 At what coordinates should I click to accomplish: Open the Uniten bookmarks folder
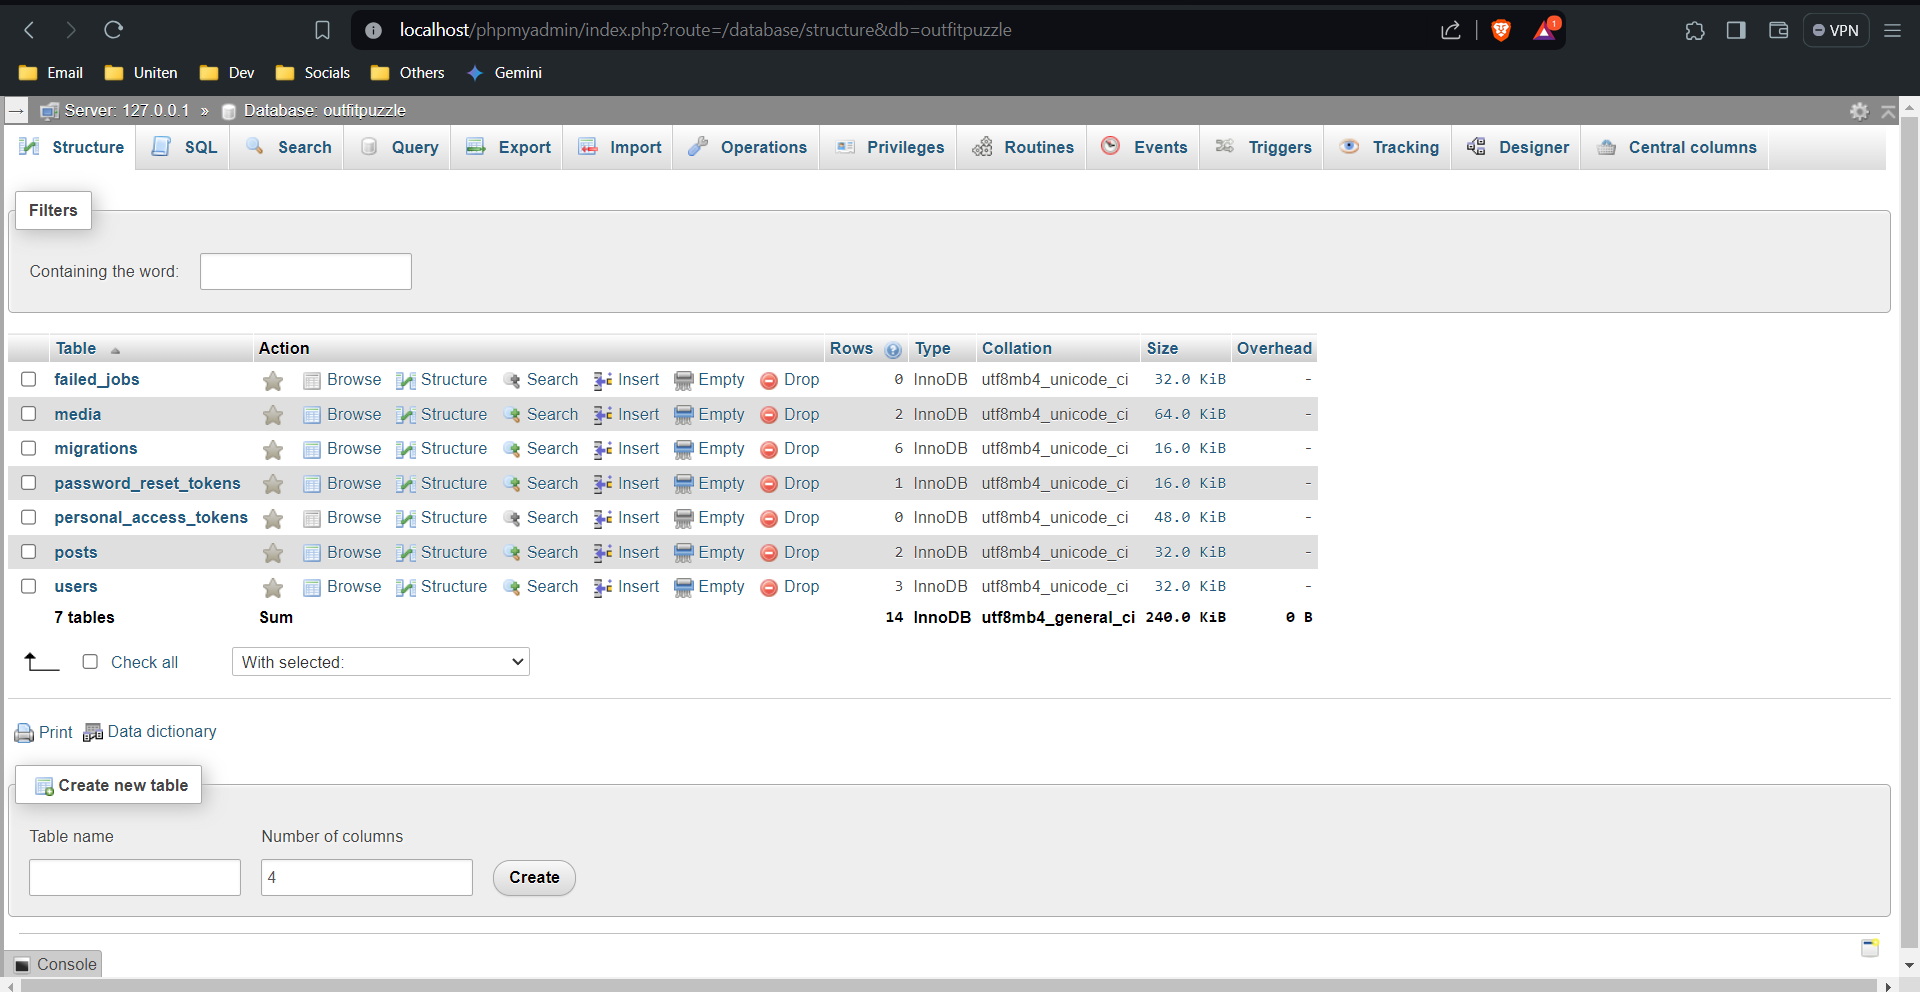tap(141, 73)
